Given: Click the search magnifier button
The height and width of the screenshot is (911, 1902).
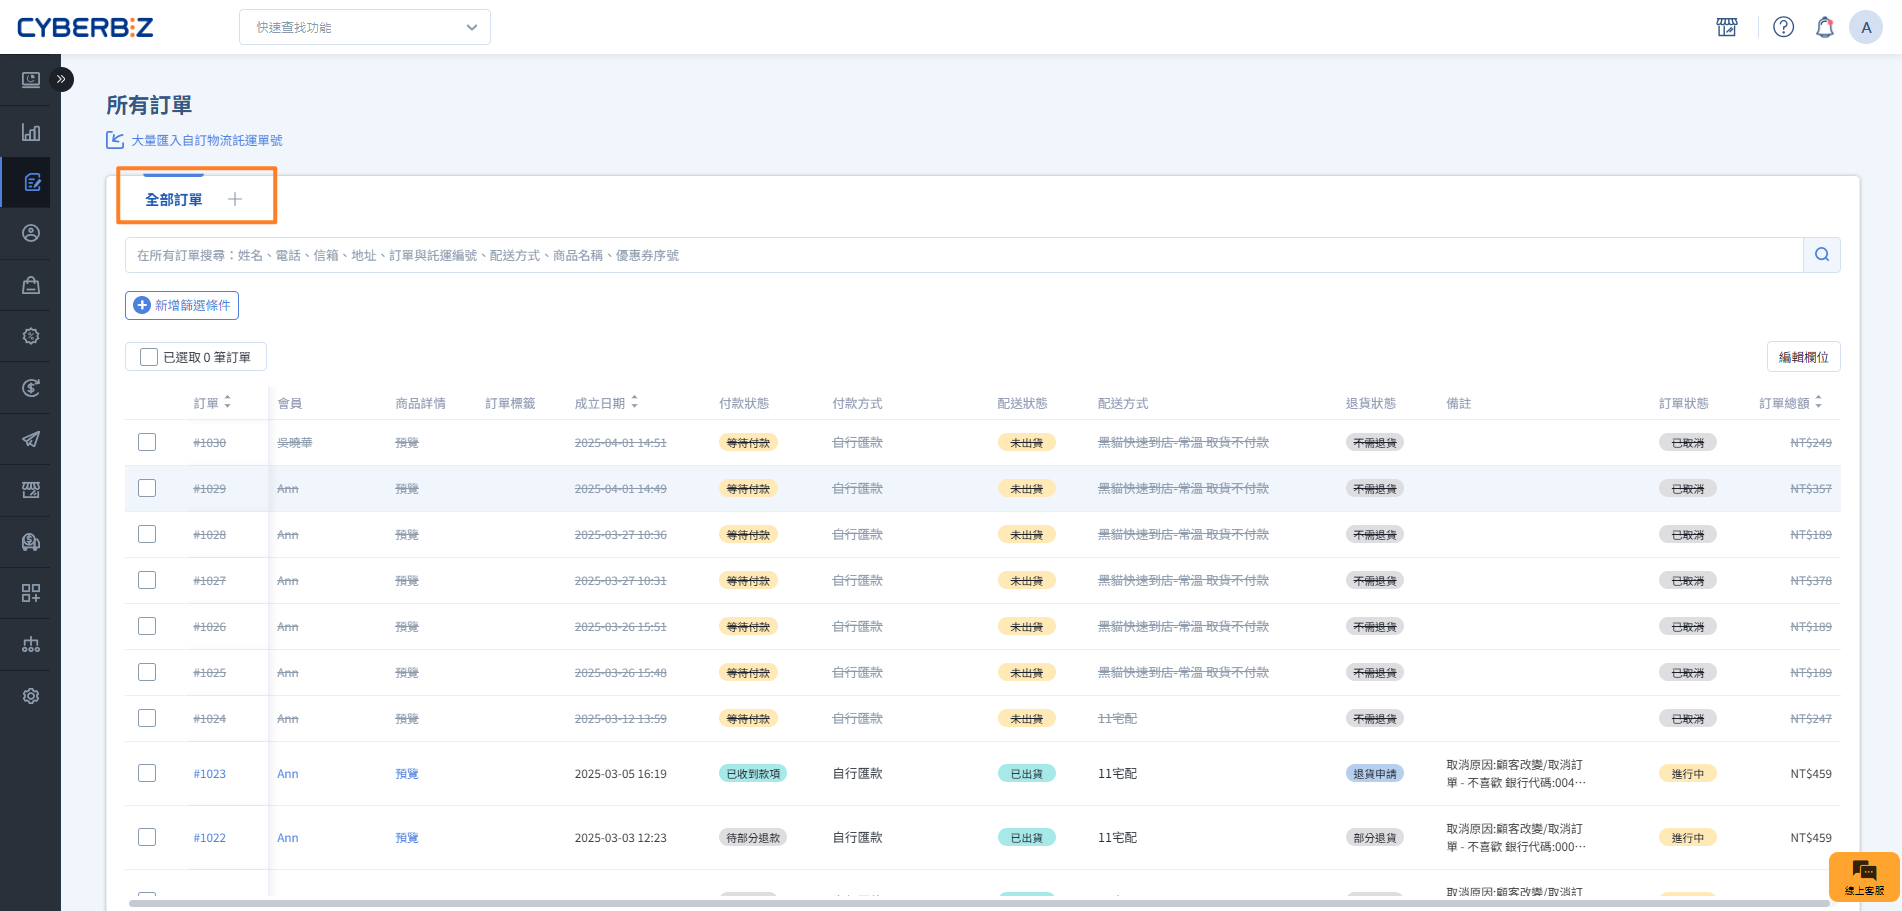Looking at the screenshot, I should pos(1821,255).
